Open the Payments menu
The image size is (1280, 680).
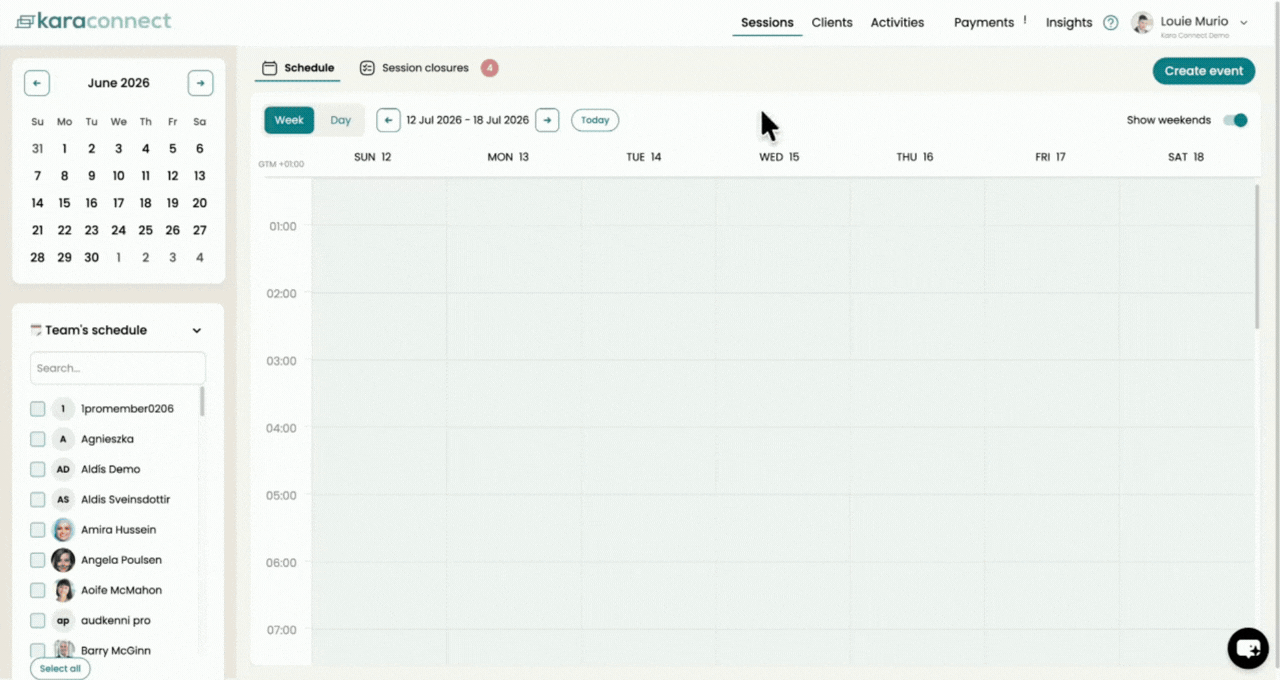coord(984,22)
